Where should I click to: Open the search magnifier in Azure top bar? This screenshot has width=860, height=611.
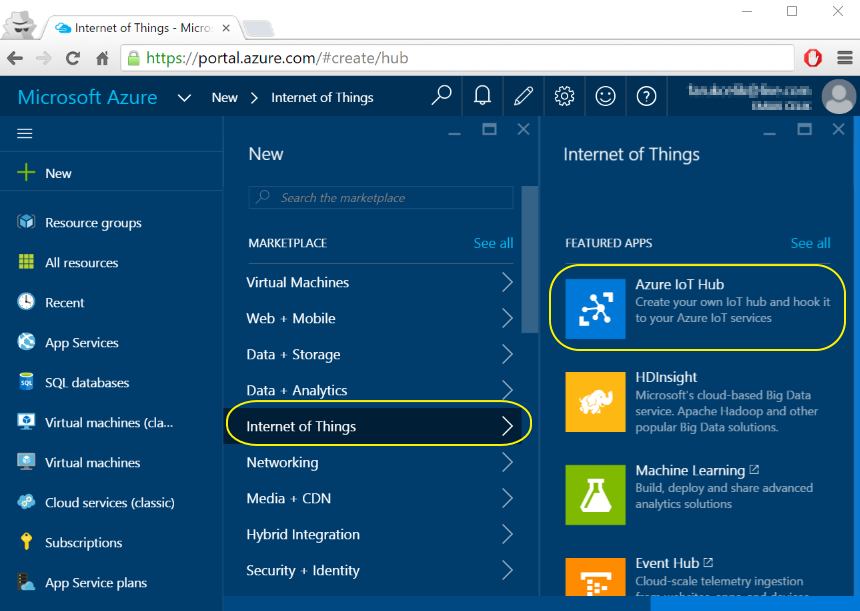(442, 97)
